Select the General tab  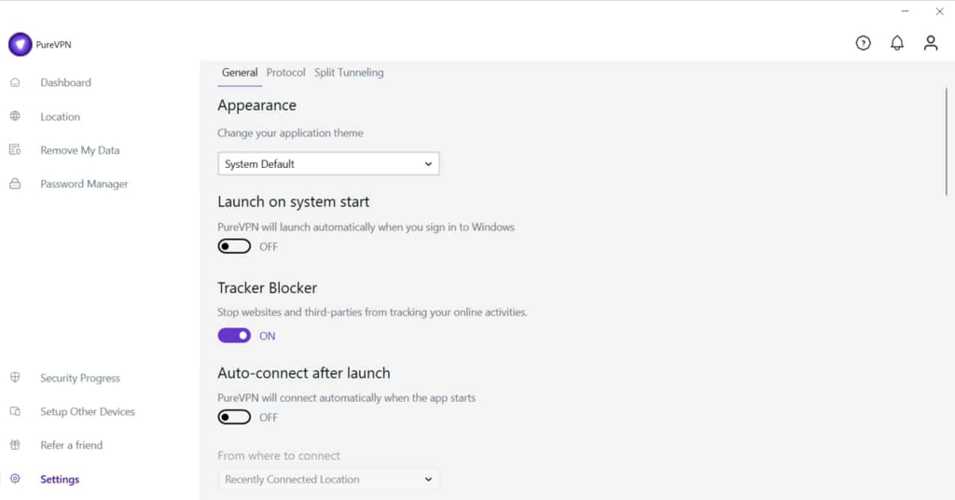(x=239, y=72)
